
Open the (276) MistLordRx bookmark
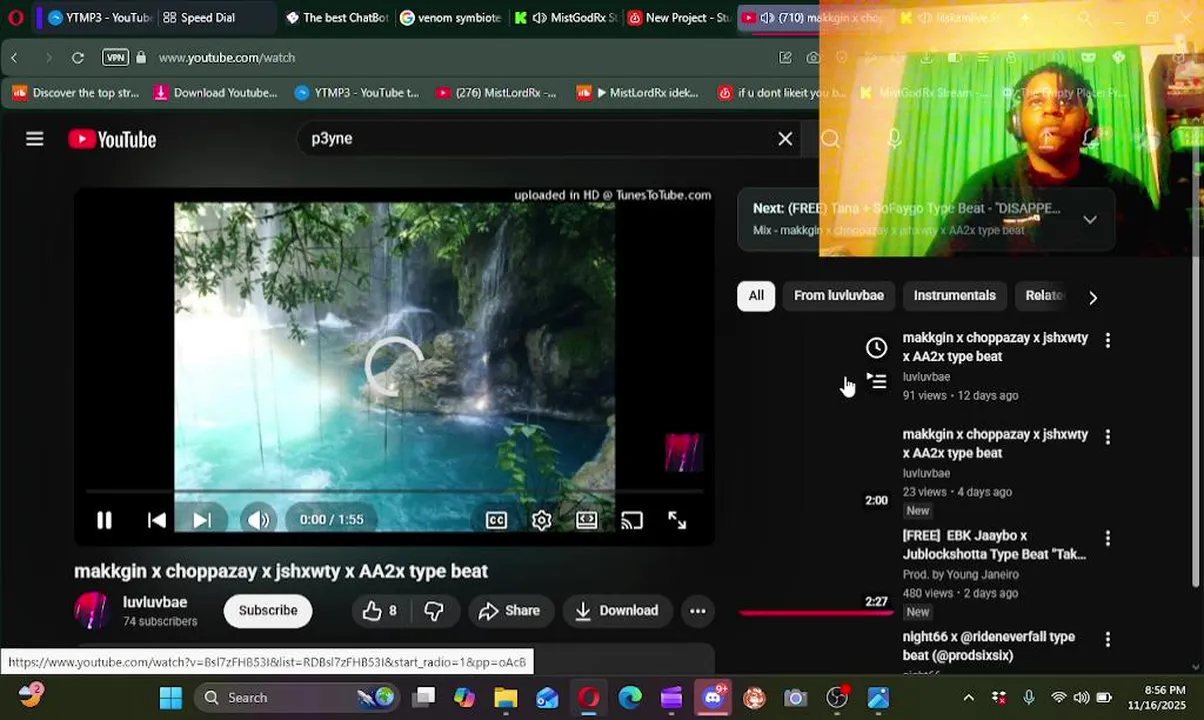[x=496, y=93]
